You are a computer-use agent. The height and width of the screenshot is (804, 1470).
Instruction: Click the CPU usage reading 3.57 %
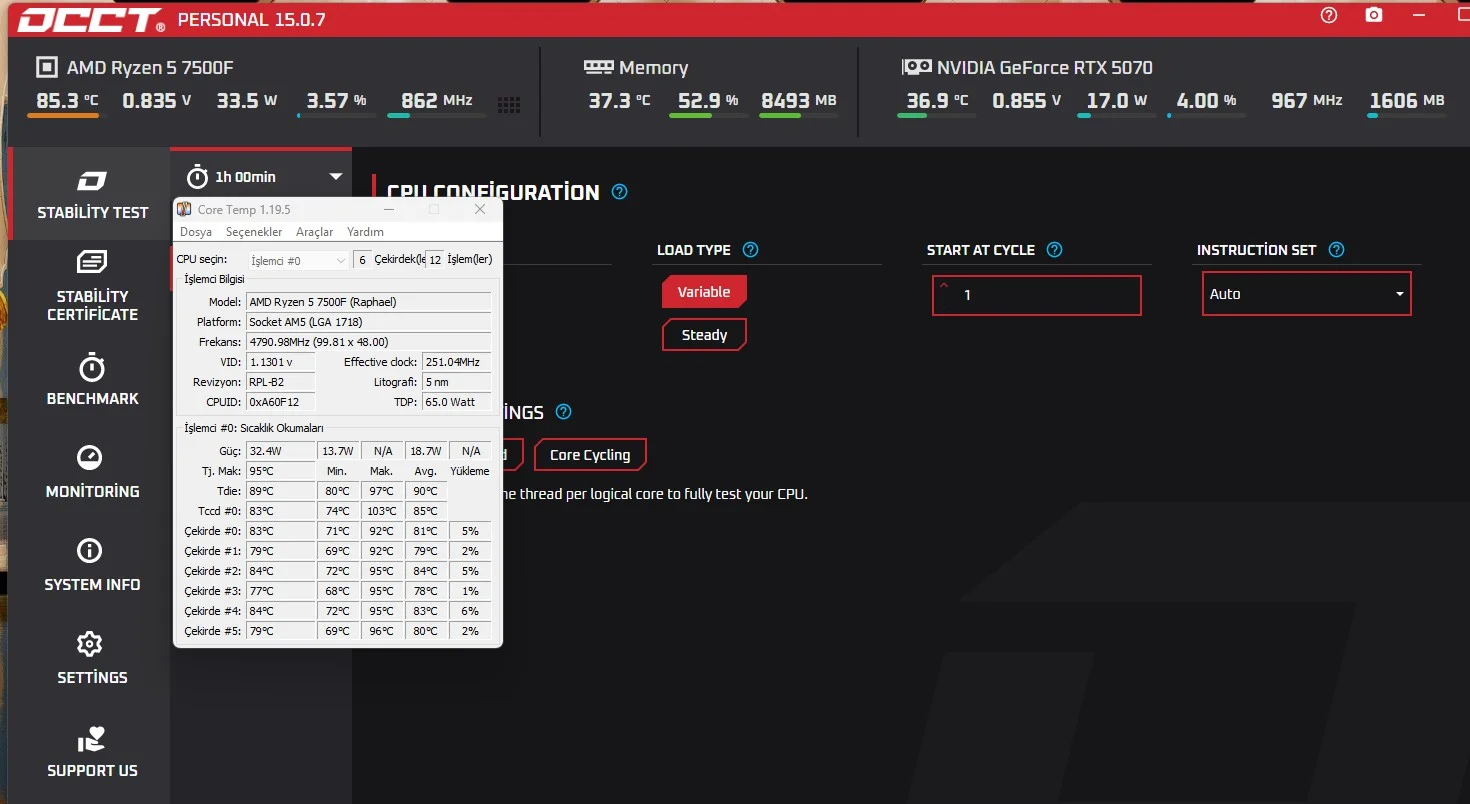tap(336, 100)
